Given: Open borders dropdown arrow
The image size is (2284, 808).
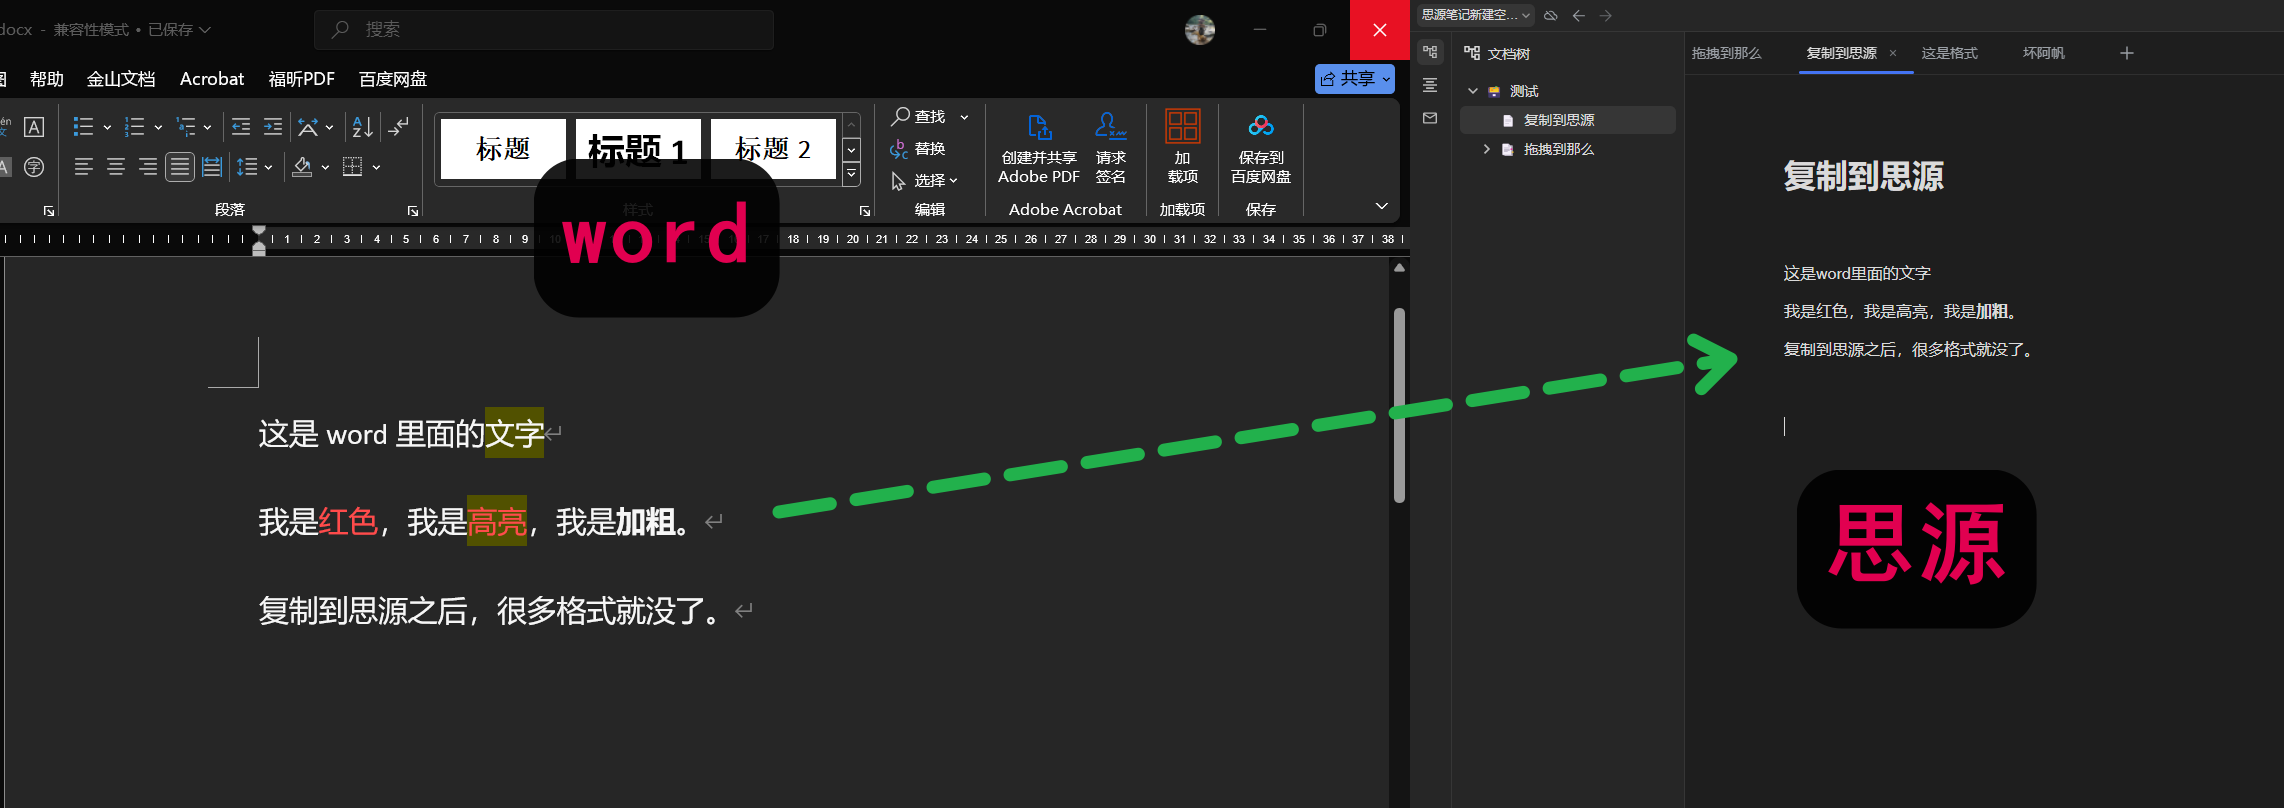Looking at the screenshot, I should tap(377, 168).
